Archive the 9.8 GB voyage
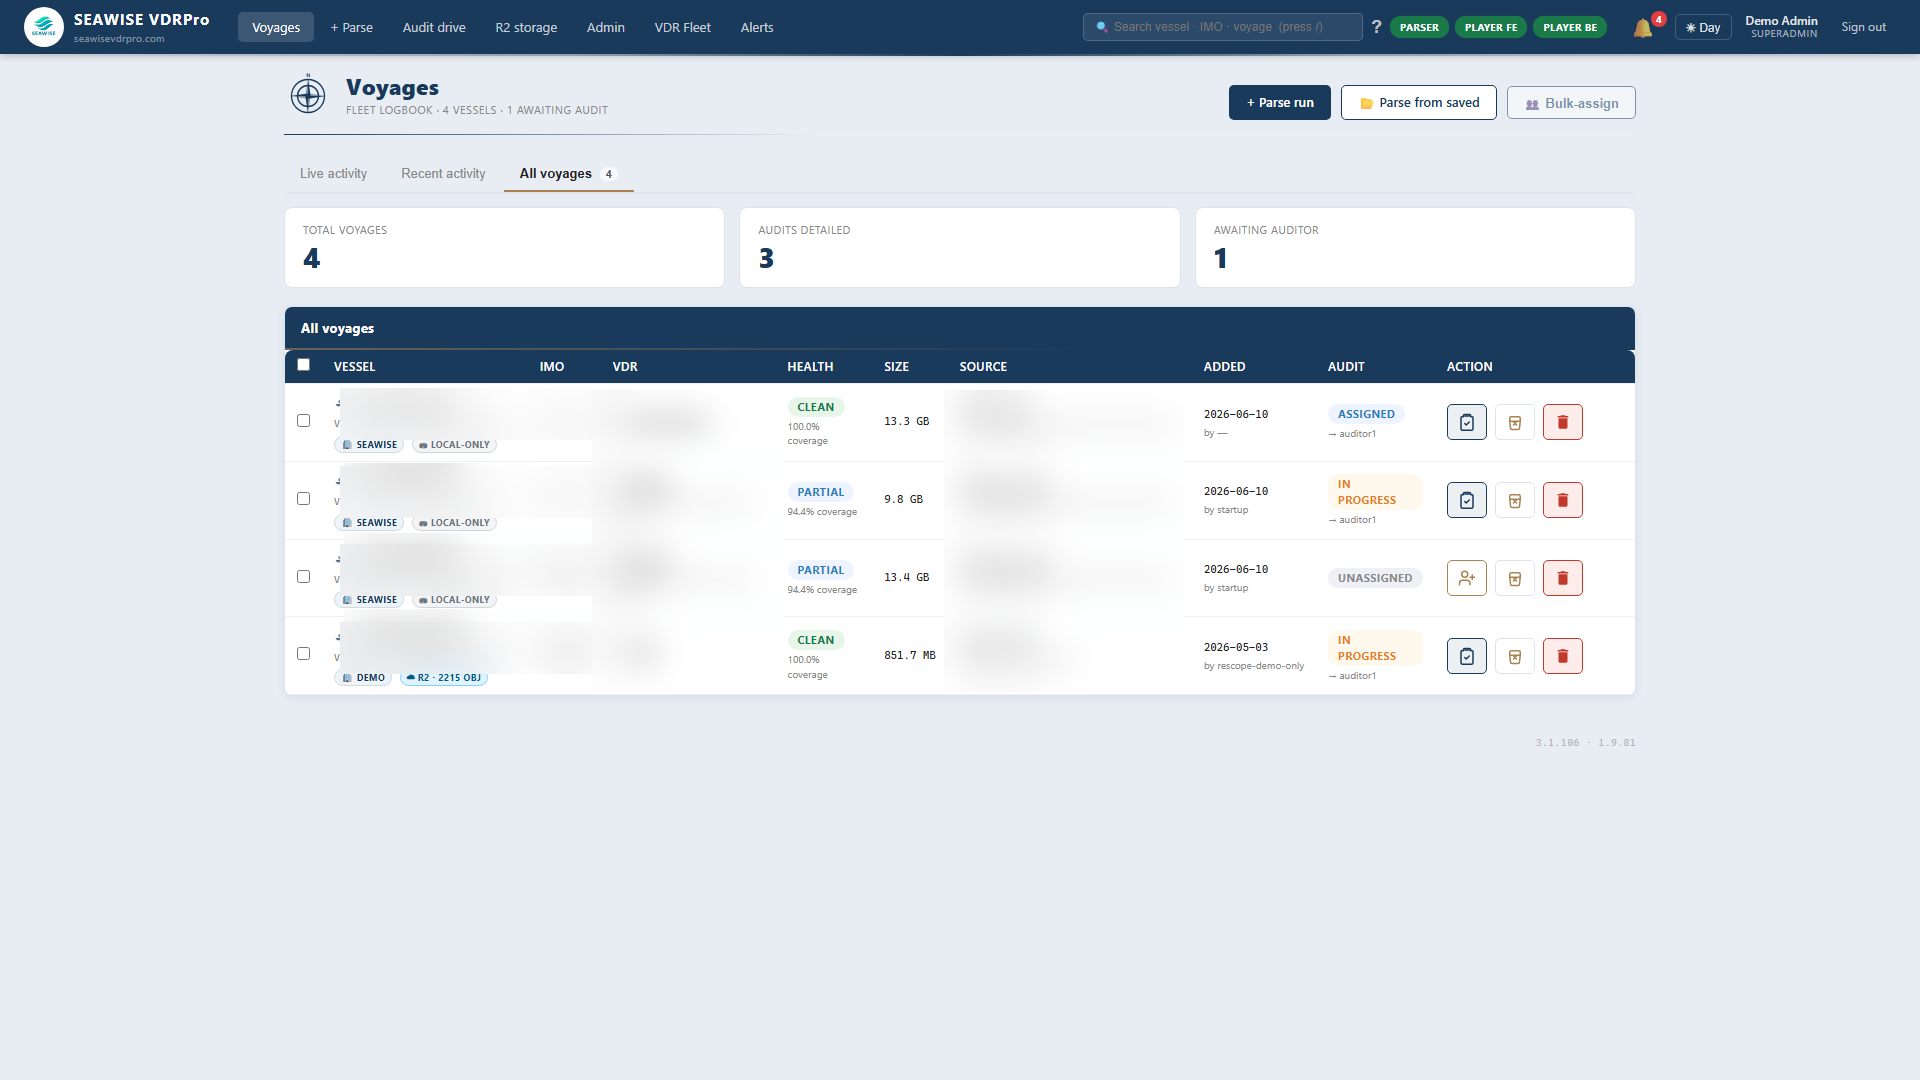The height and width of the screenshot is (1080, 1920). (1514, 500)
